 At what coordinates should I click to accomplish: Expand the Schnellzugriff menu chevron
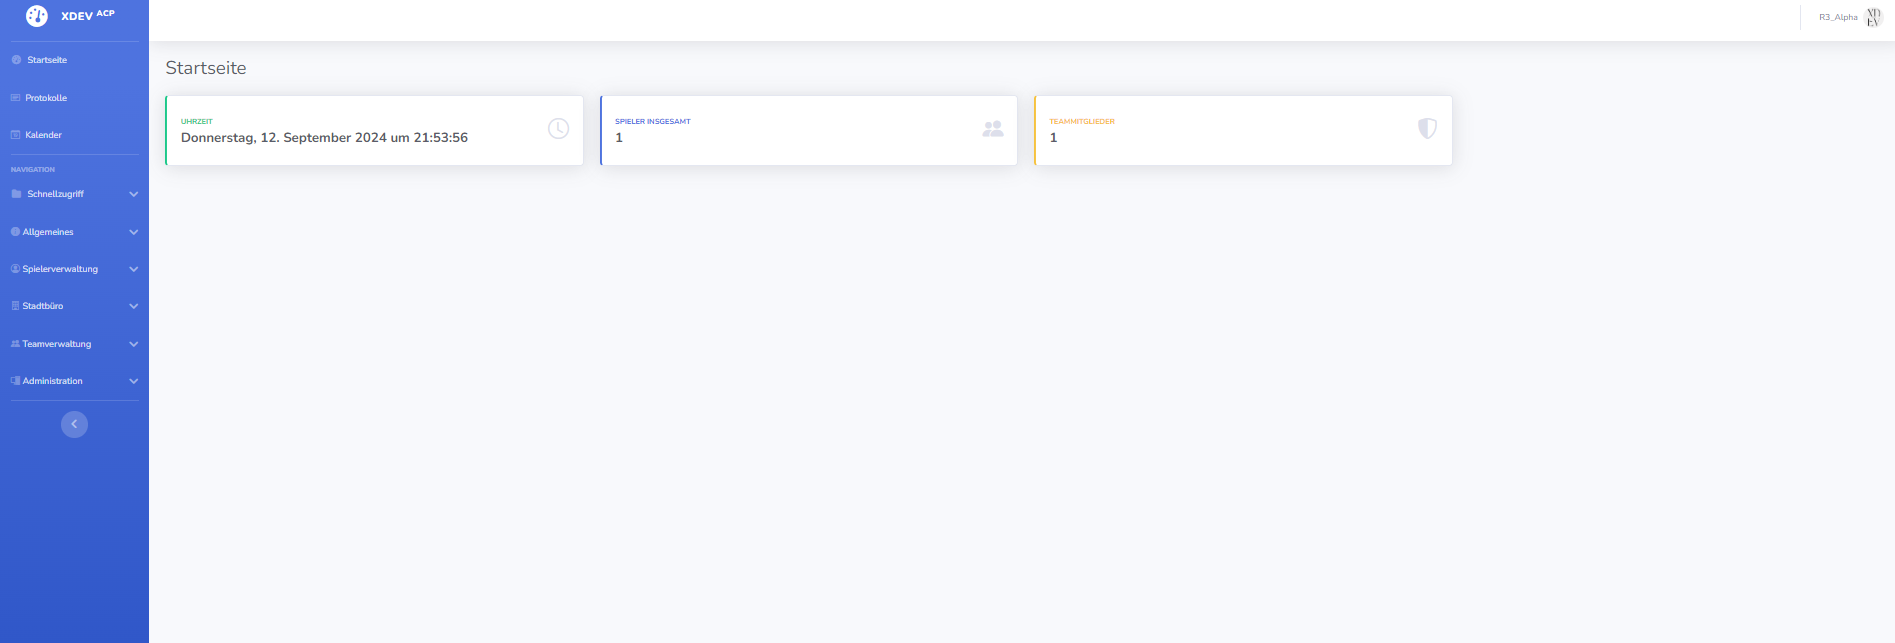click(133, 194)
